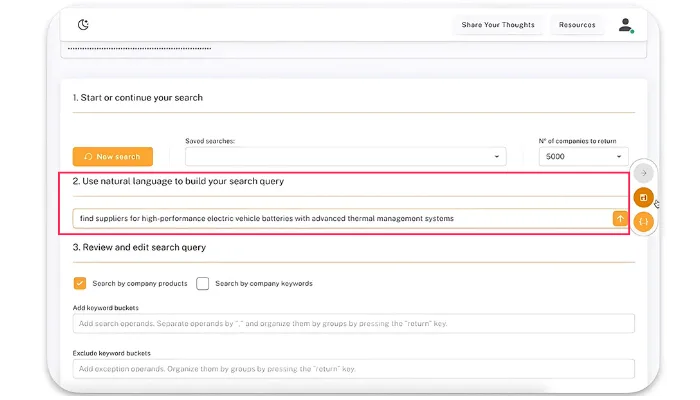This screenshot has height=400, width=700.
Task: Click the '2. Use natural language' heading
Action: tap(178, 181)
